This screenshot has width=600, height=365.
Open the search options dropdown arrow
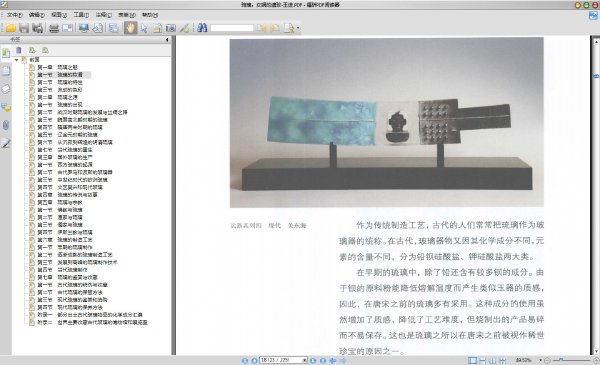click(x=298, y=28)
